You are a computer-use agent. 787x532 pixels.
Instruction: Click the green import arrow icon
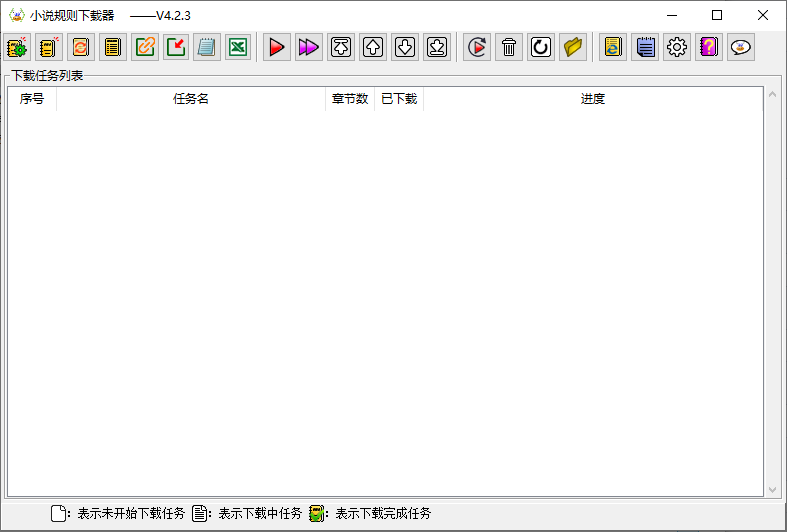coord(176,47)
